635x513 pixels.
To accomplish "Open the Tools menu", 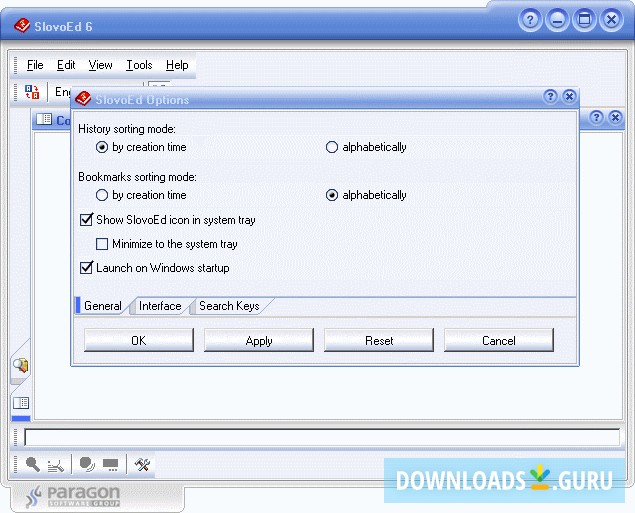I will [139, 65].
